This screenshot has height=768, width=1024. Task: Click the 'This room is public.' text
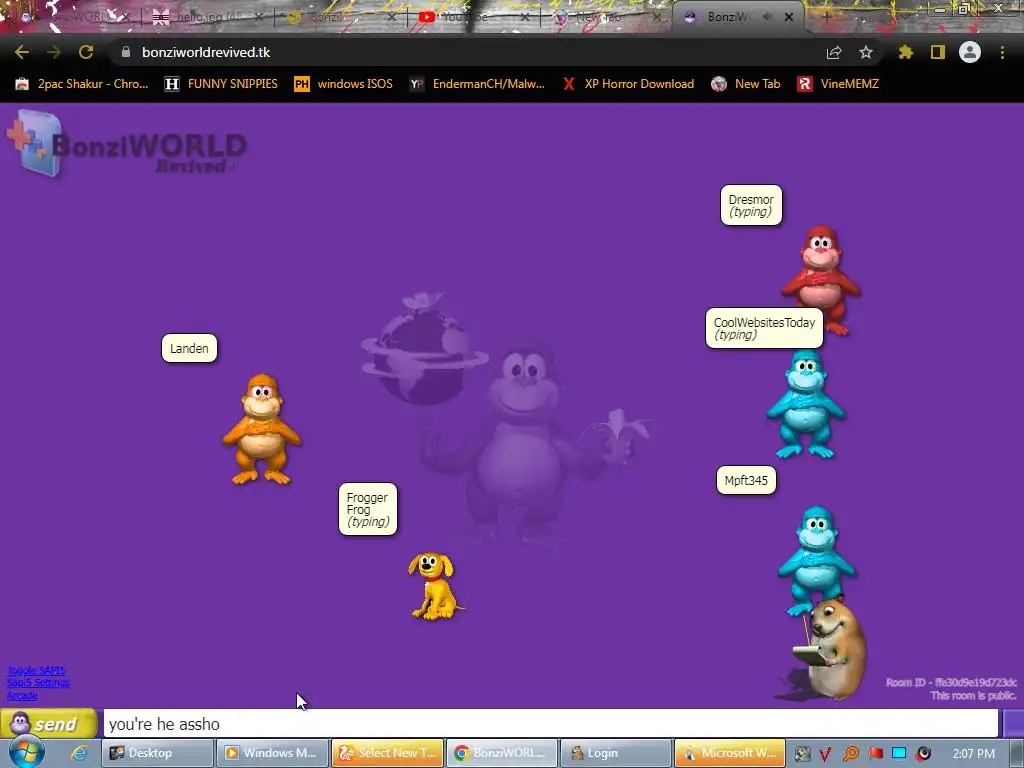click(x=973, y=696)
